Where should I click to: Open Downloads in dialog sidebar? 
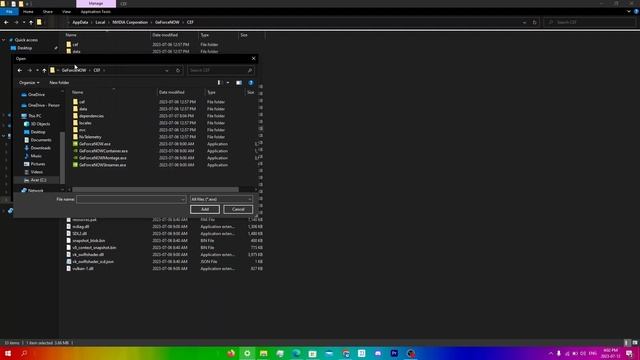coord(40,148)
